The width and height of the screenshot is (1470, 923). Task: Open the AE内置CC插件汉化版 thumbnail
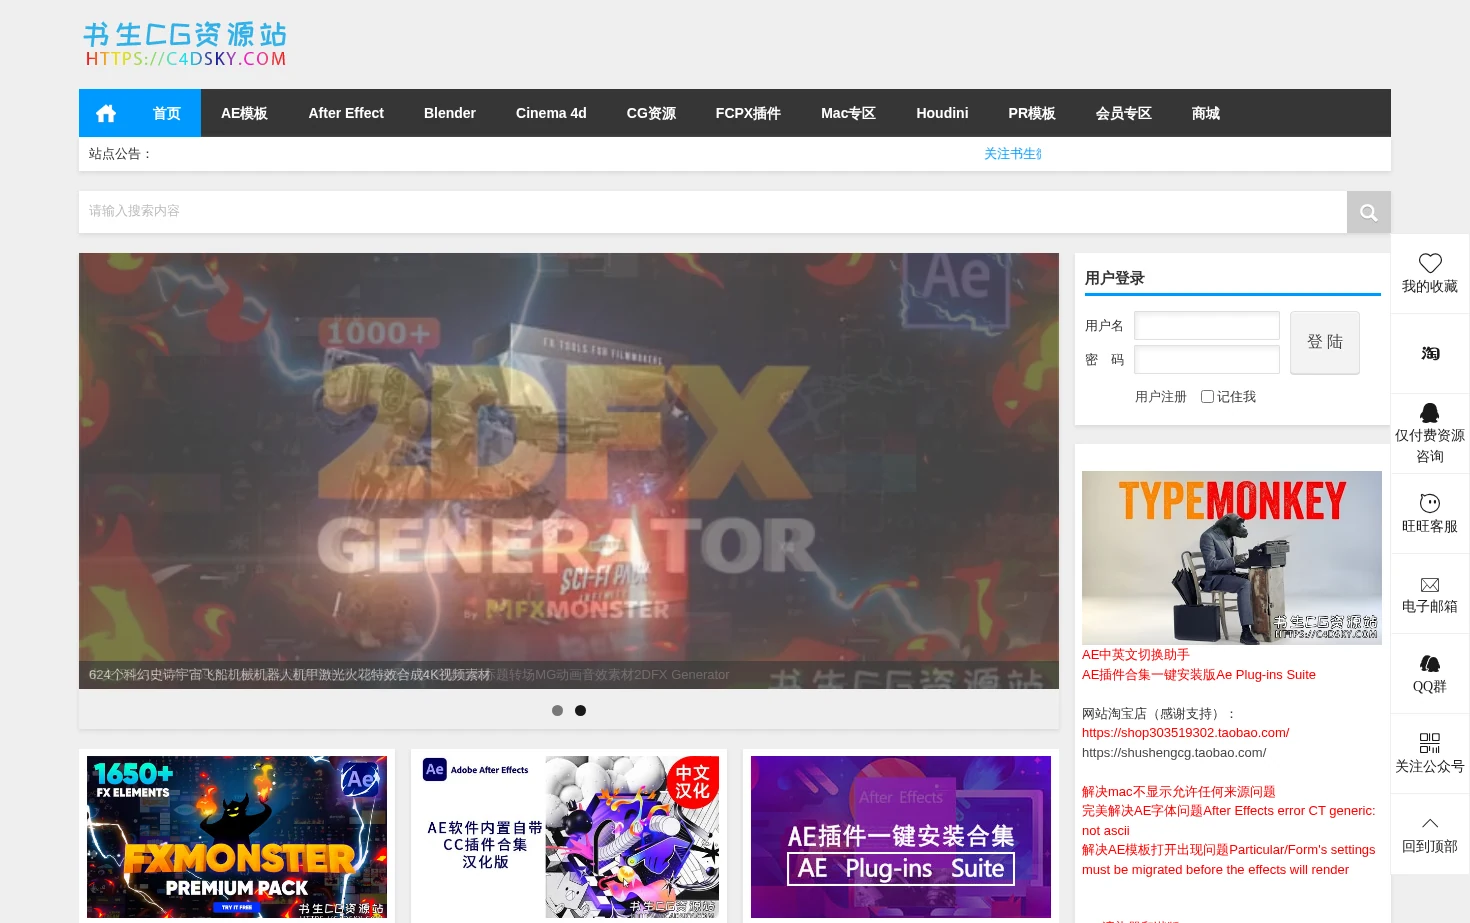point(569,837)
